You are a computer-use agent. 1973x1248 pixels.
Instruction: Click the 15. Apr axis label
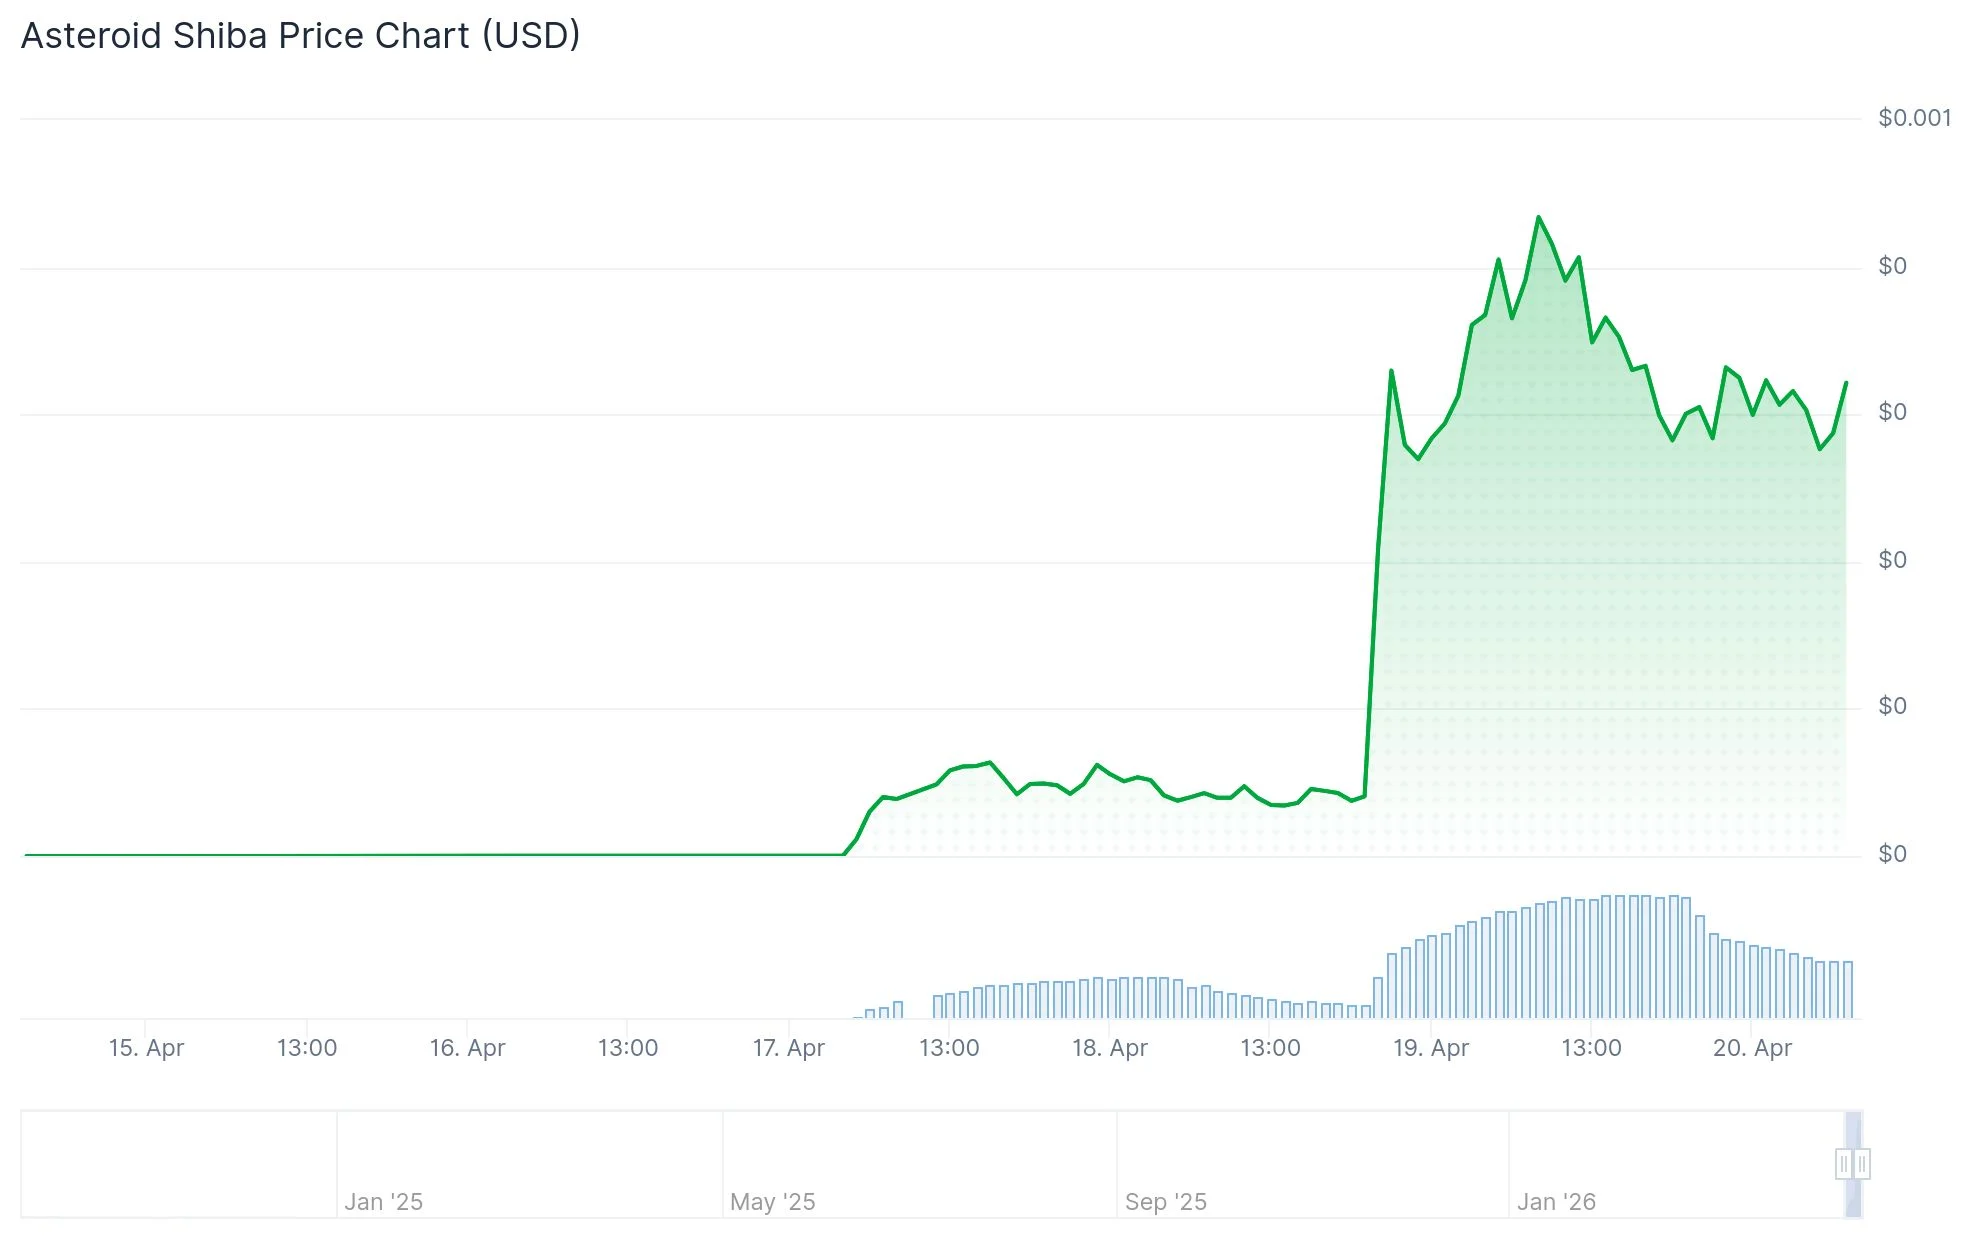tap(147, 1048)
